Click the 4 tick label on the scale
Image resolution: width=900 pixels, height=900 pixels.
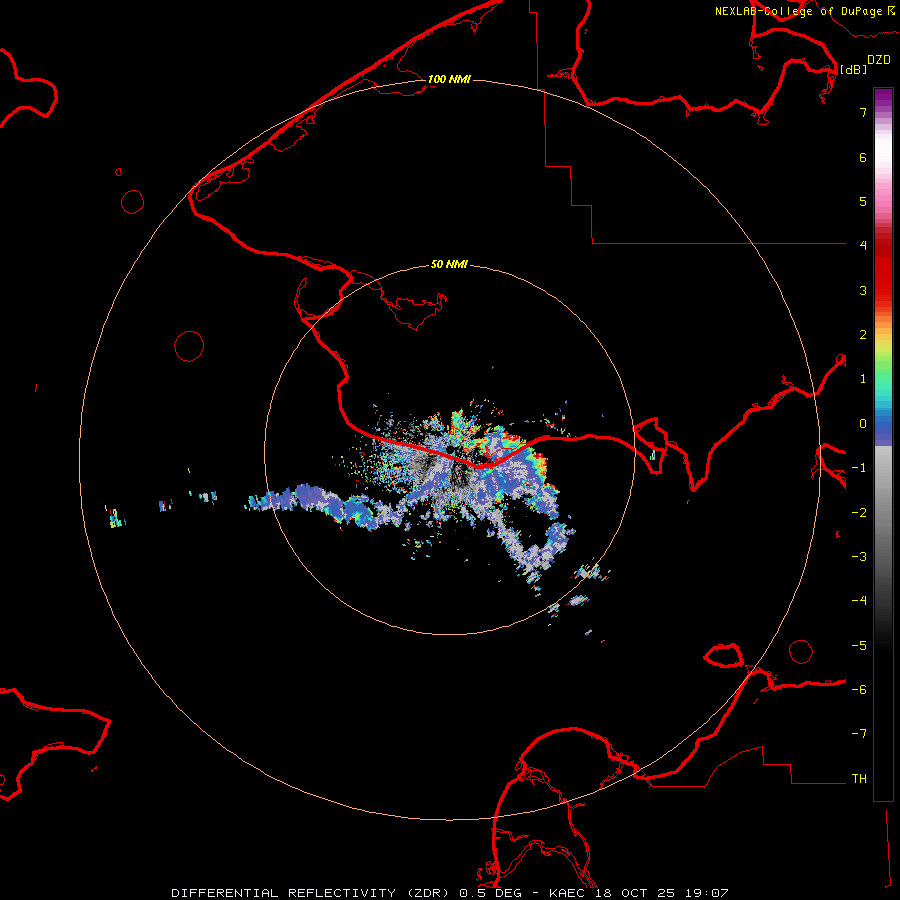coord(863,246)
